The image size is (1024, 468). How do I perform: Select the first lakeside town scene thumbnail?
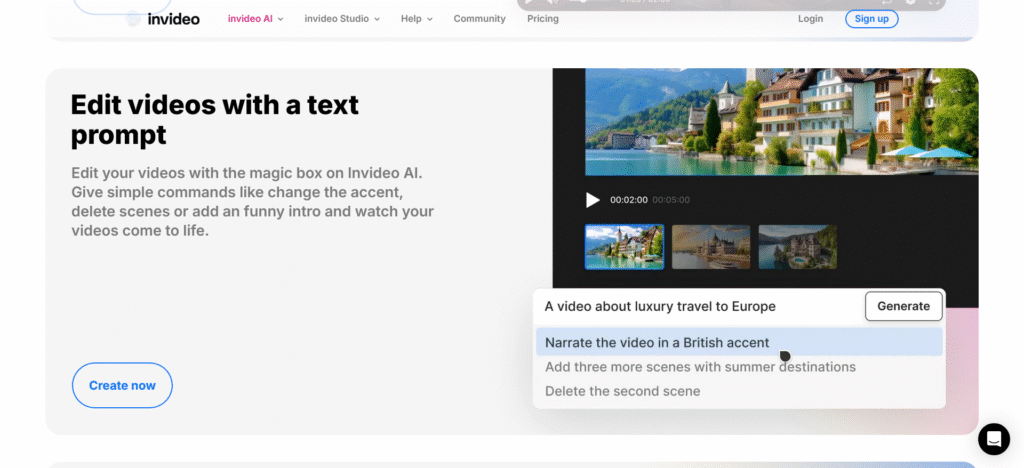tap(624, 247)
